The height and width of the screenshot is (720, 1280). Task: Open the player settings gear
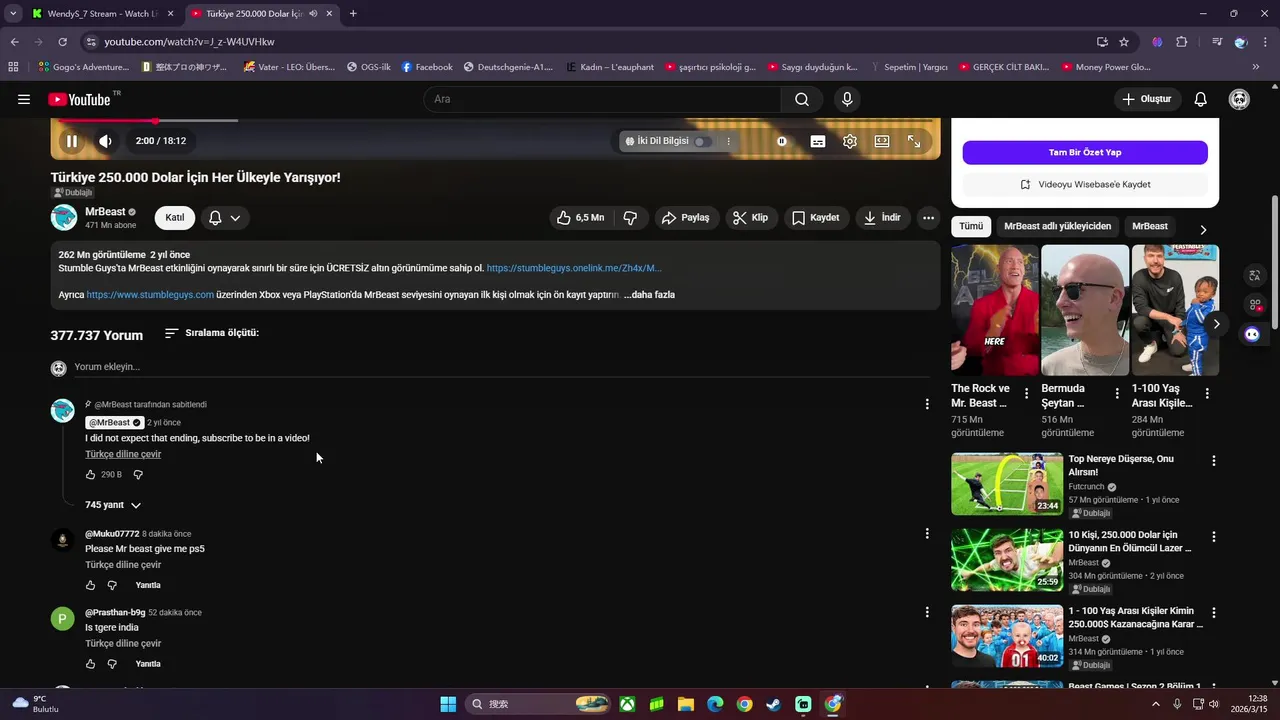[x=850, y=141]
